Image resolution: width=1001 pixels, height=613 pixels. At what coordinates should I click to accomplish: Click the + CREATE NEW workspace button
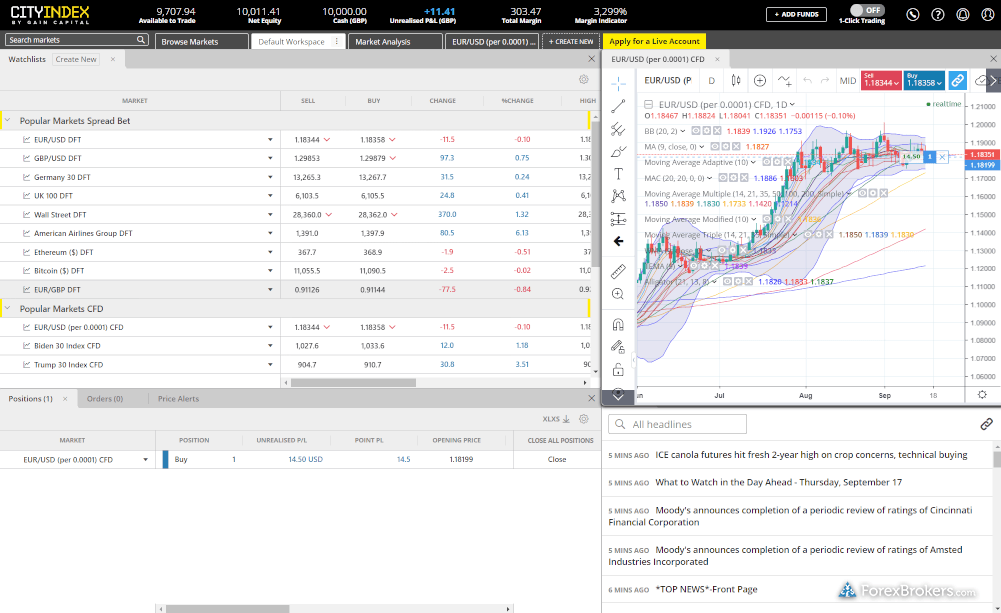[571, 42]
